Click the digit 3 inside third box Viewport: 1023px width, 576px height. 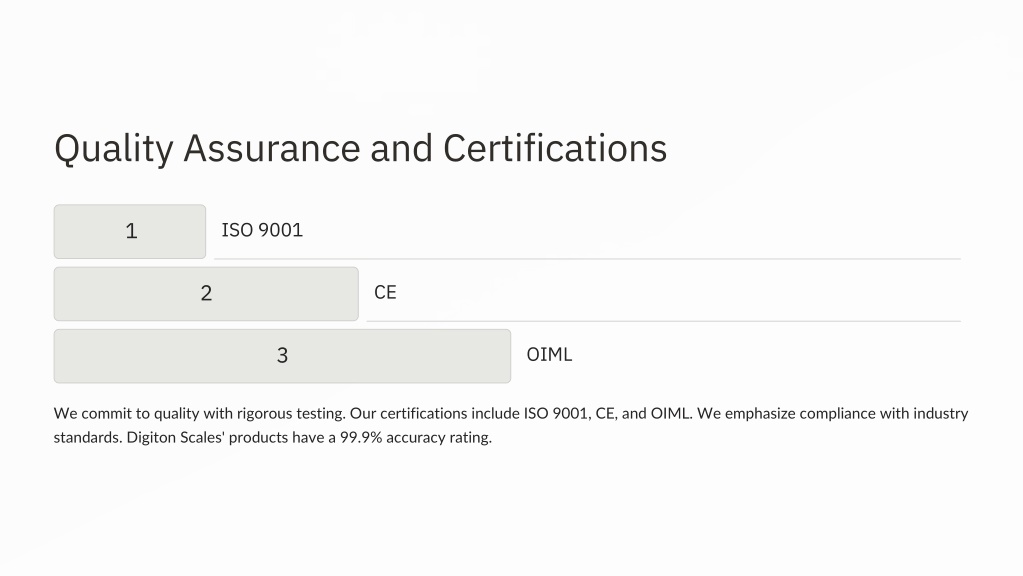click(x=282, y=356)
